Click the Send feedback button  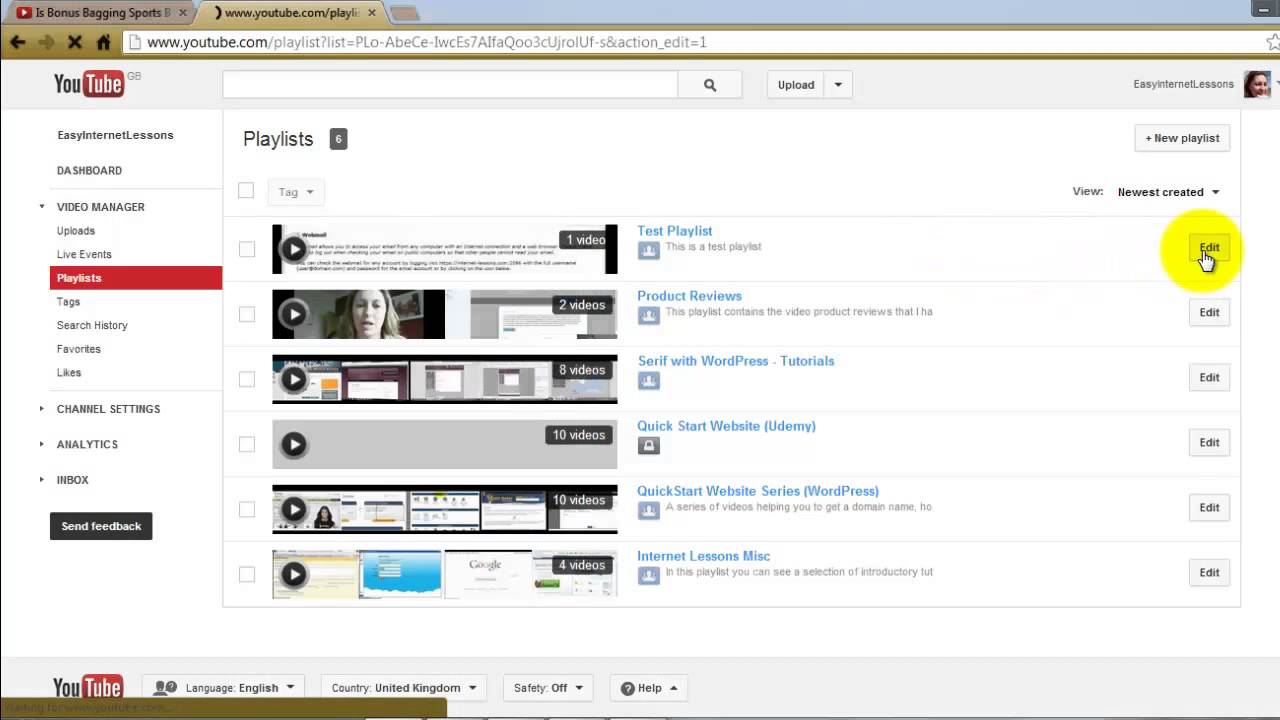point(101,526)
